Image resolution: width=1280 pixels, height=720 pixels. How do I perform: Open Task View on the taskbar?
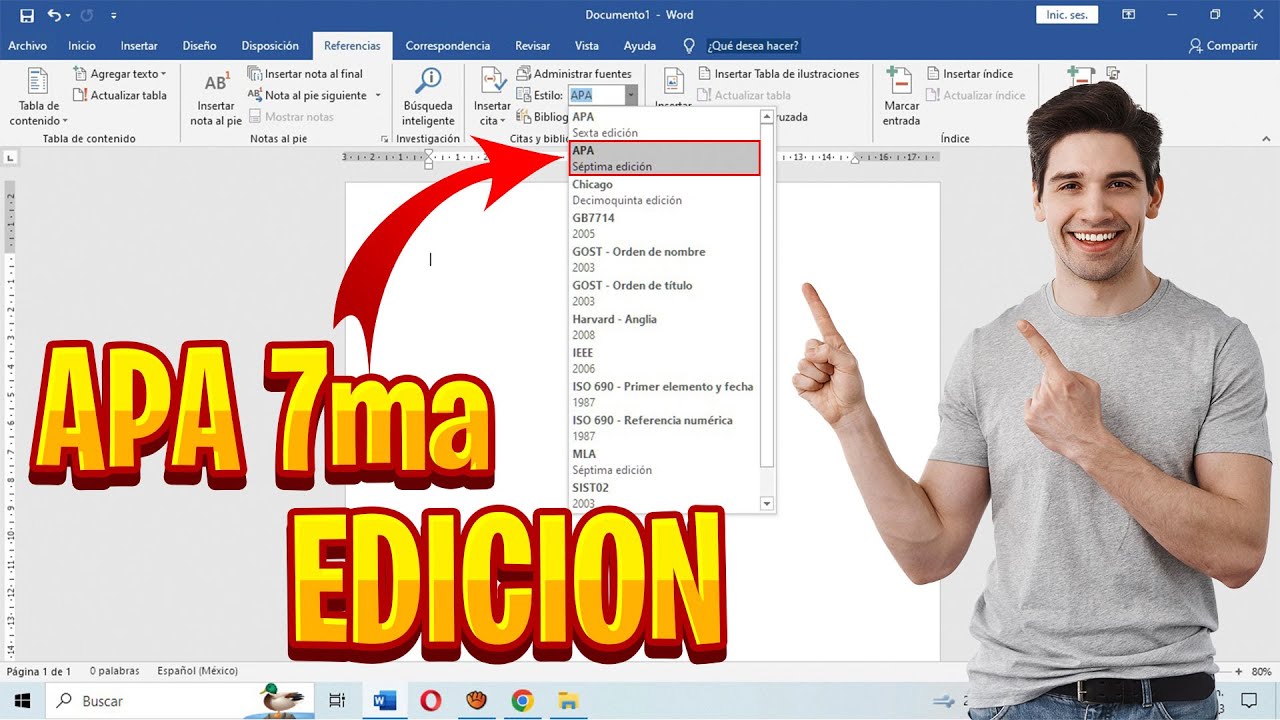(x=337, y=701)
